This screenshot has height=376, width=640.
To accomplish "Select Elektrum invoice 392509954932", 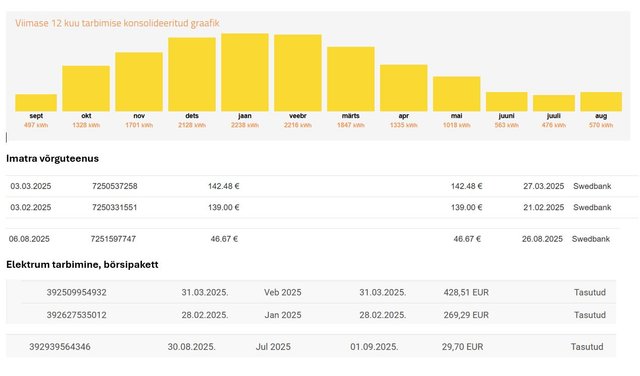I will coord(76,292).
